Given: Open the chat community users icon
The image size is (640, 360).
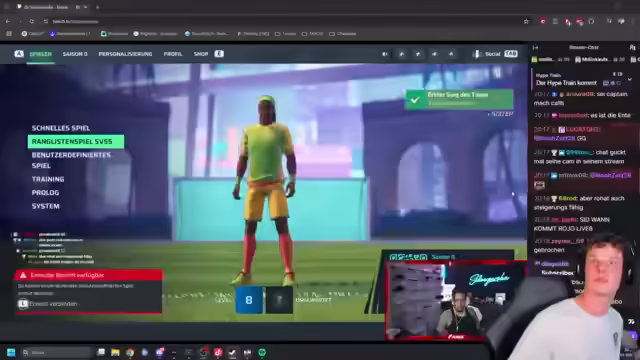Looking at the screenshot, I should [632, 47].
